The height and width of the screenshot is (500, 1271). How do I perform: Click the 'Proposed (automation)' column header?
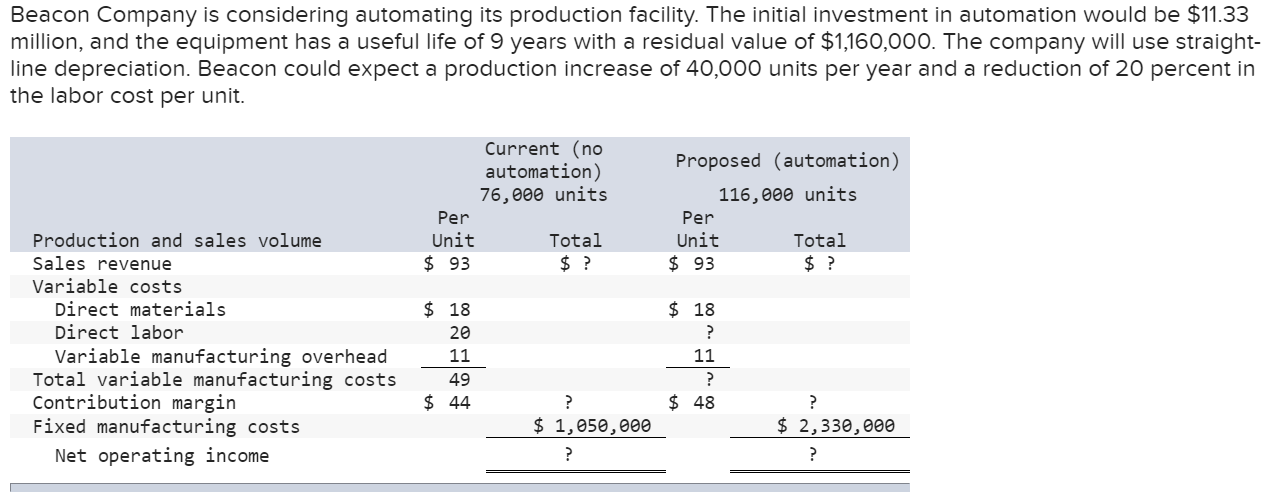[787, 161]
